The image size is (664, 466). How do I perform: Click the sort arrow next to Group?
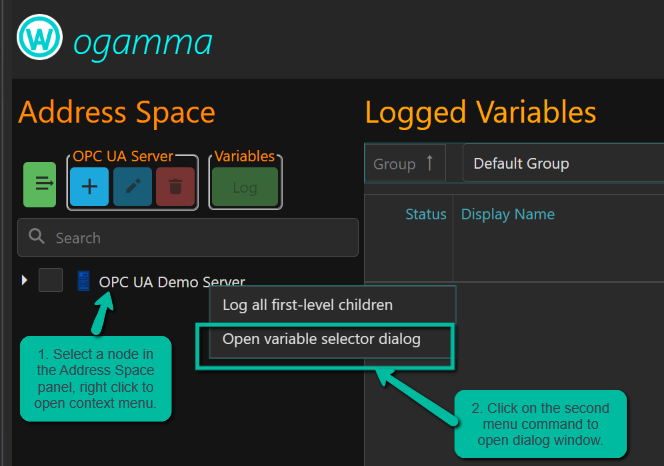tap(429, 163)
